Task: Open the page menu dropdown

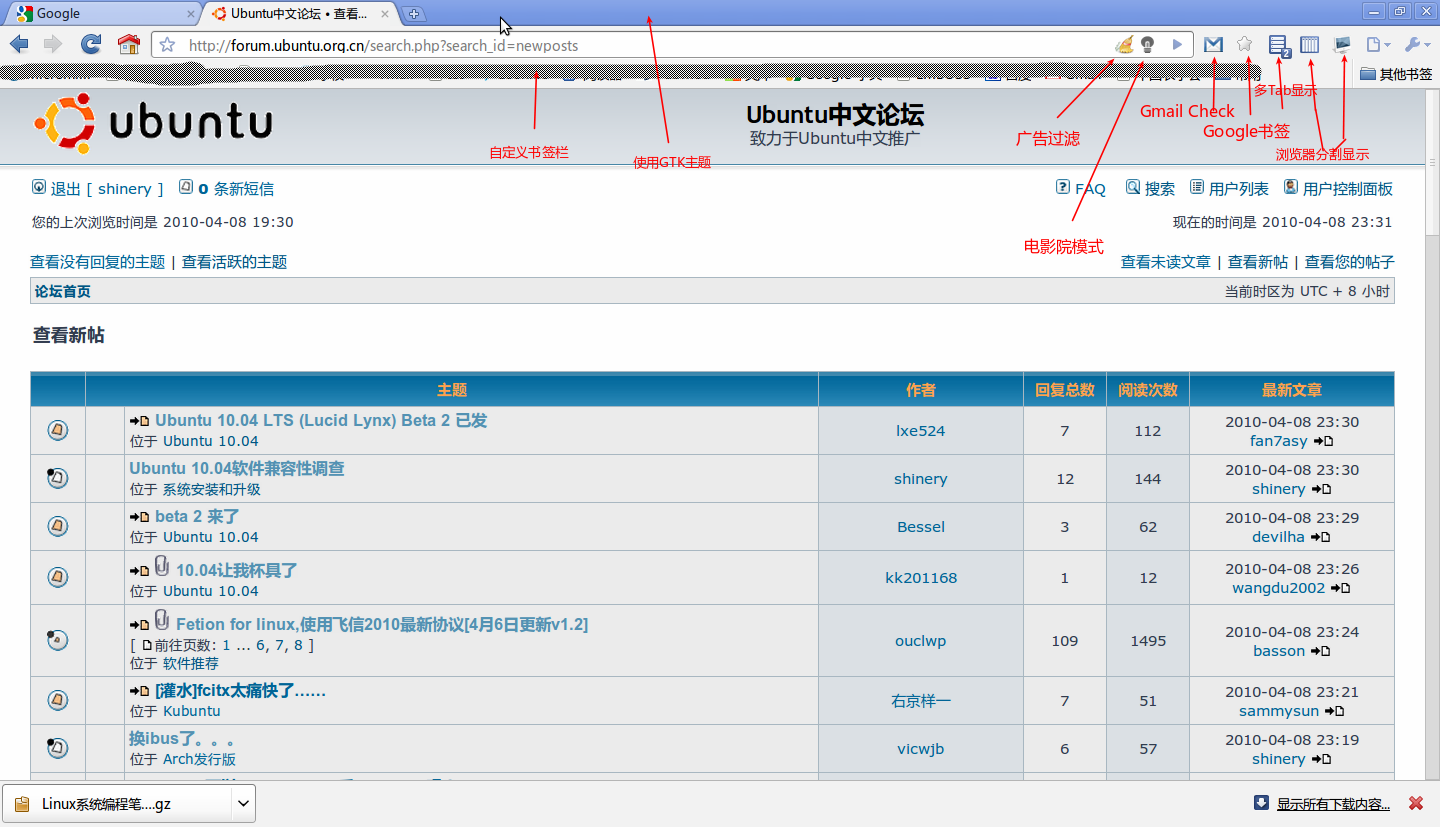Action: tap(1378, 44)
